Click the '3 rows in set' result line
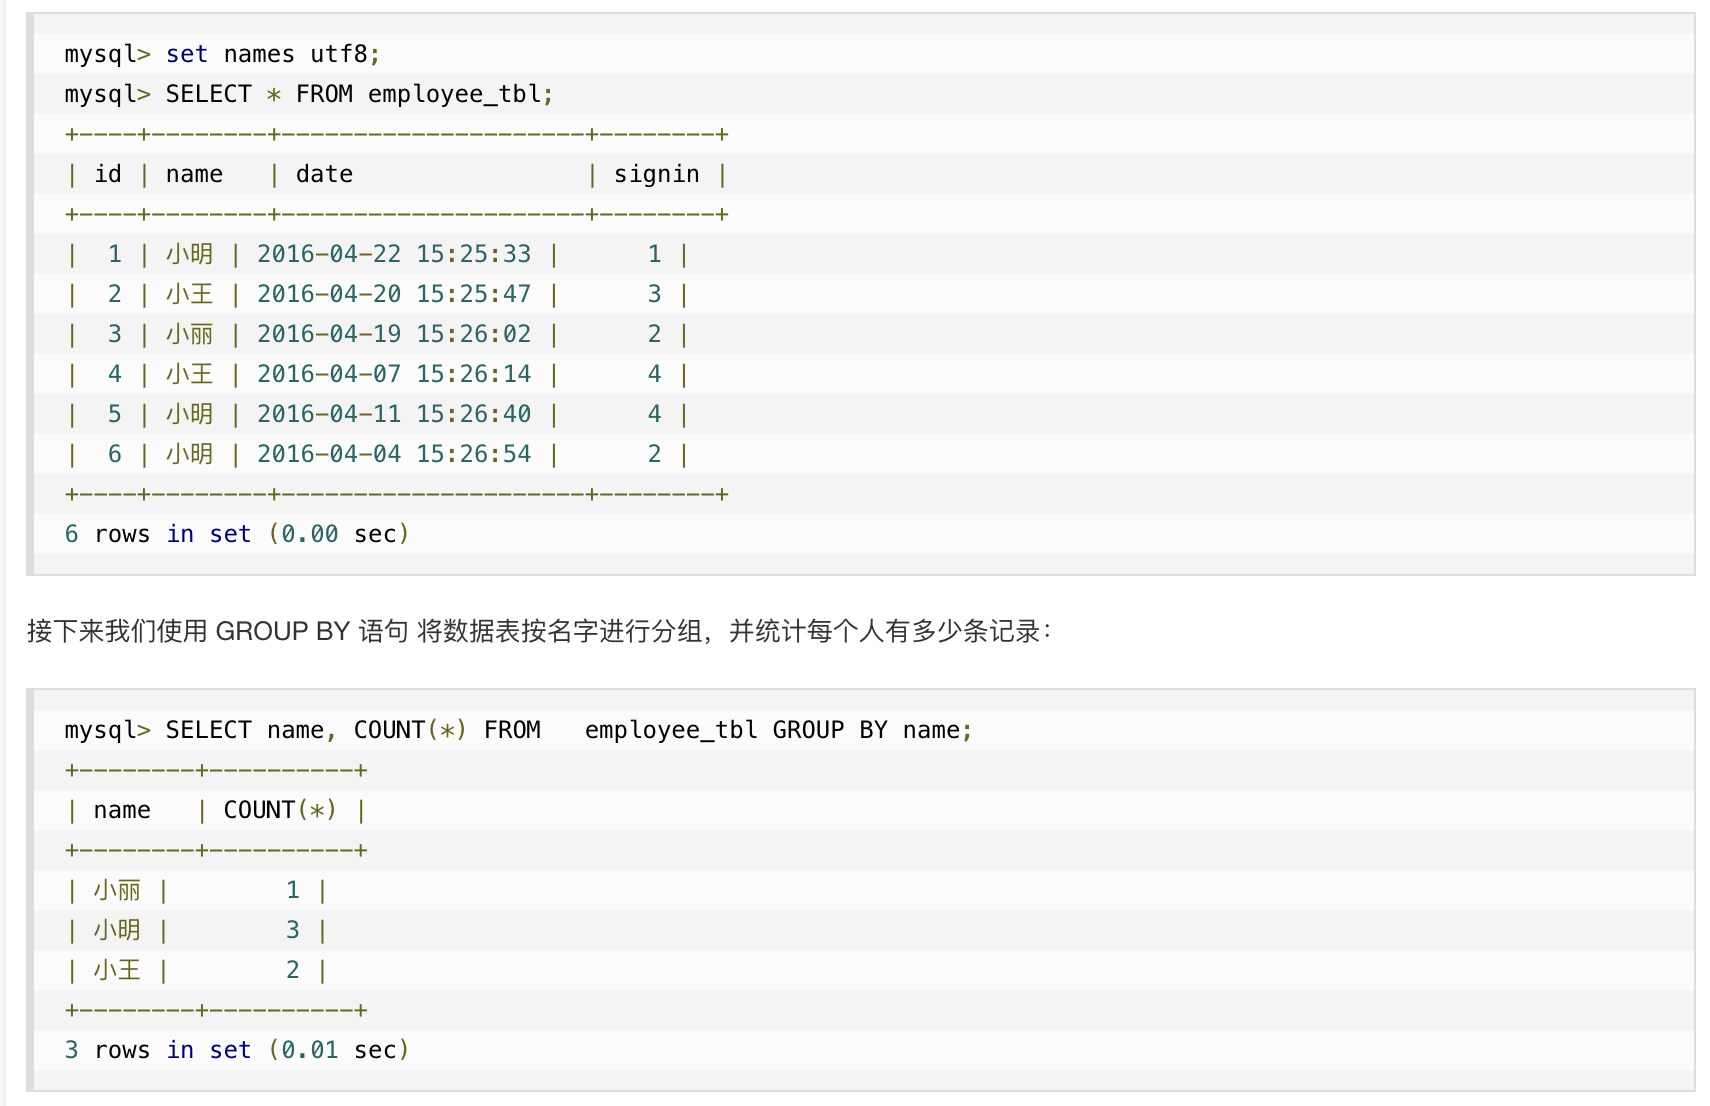The image size is (1710, 1106). pyautogui.click(x=237, y=1050)
